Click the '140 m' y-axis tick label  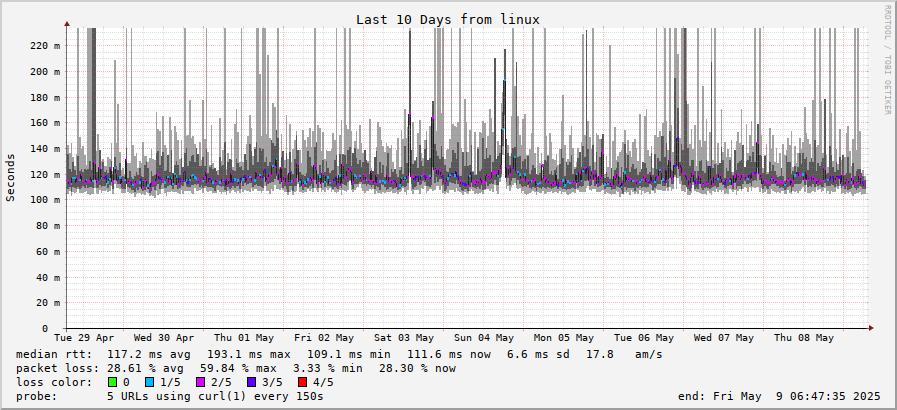pos(45,149)
